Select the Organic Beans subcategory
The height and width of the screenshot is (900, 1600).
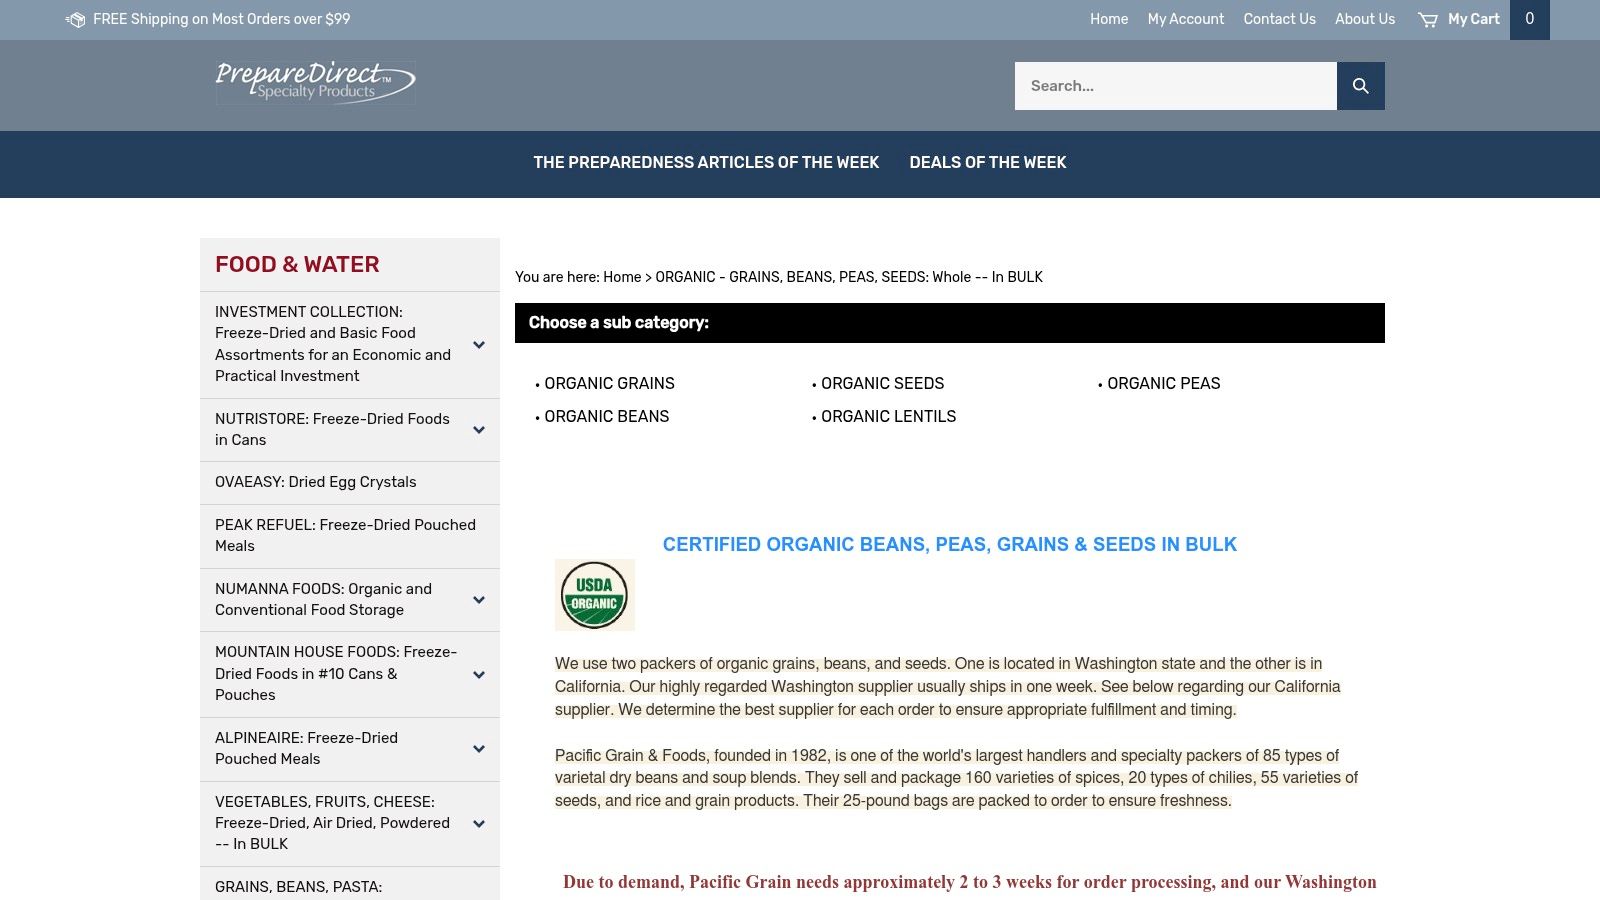tap(607, 417)
